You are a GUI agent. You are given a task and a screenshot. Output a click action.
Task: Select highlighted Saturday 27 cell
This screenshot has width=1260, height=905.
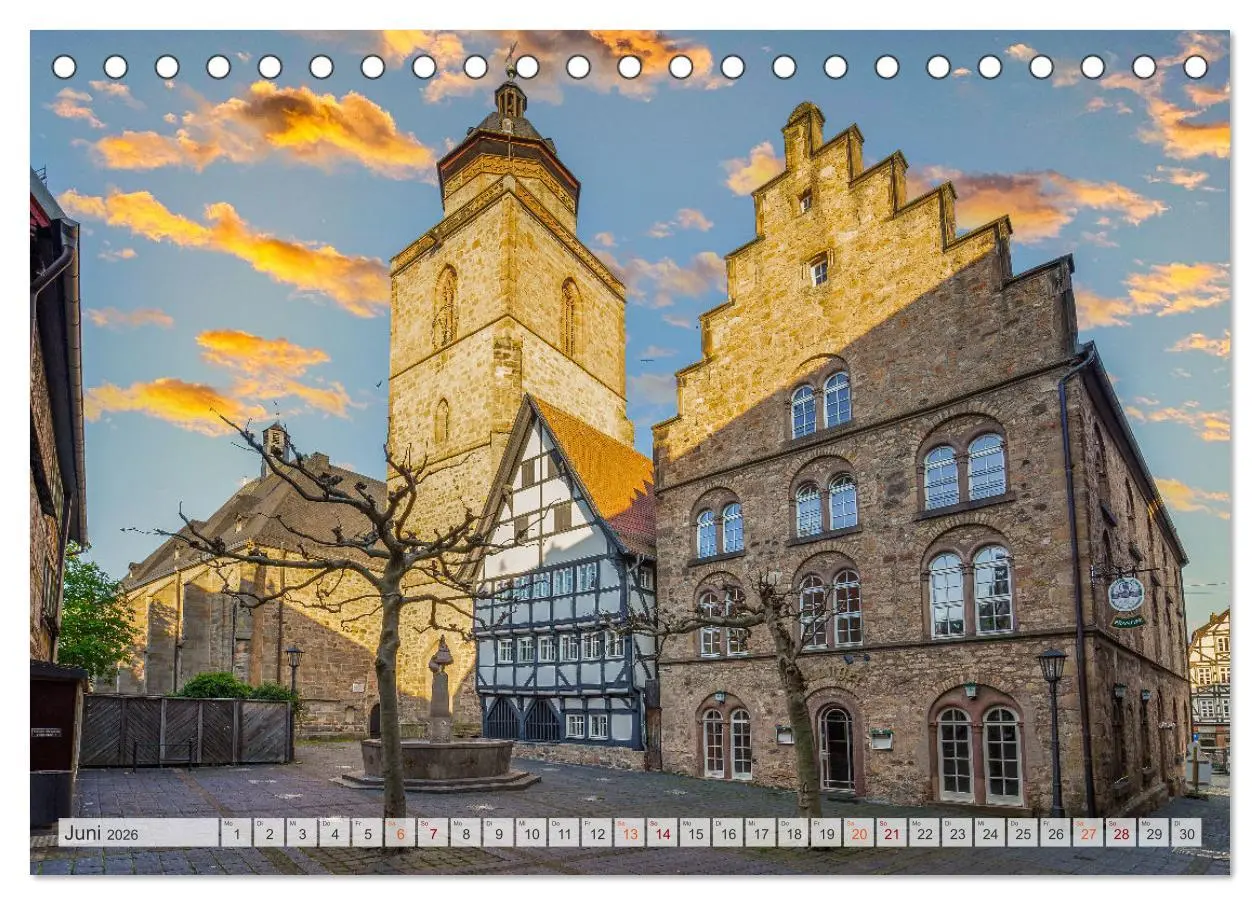1088,833
